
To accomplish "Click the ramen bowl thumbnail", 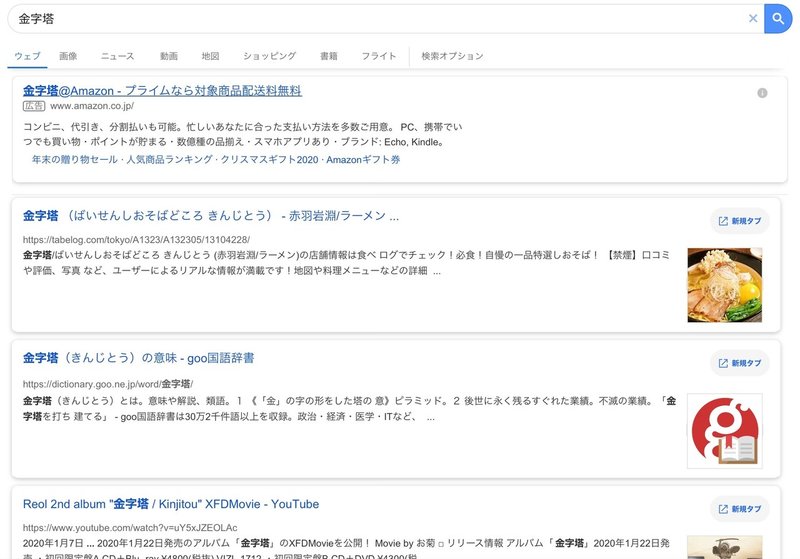I will coord(724,285).
